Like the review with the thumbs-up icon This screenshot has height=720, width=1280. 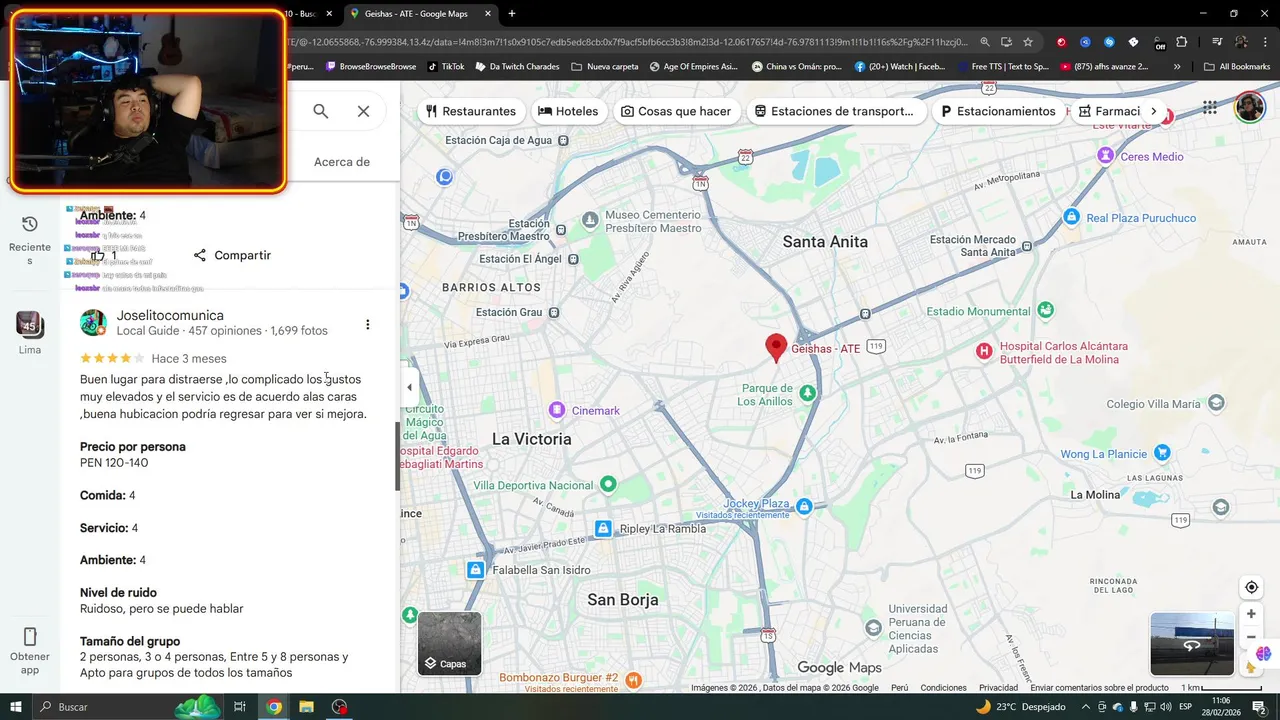click(x=98, y=255)
